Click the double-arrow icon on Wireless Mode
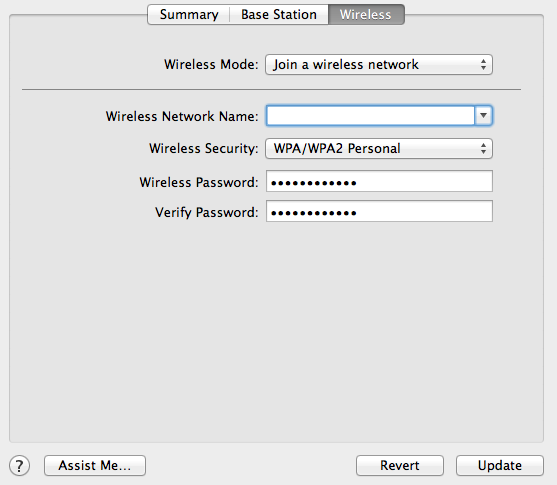557x485 pixels. click(x=483, y=64)
